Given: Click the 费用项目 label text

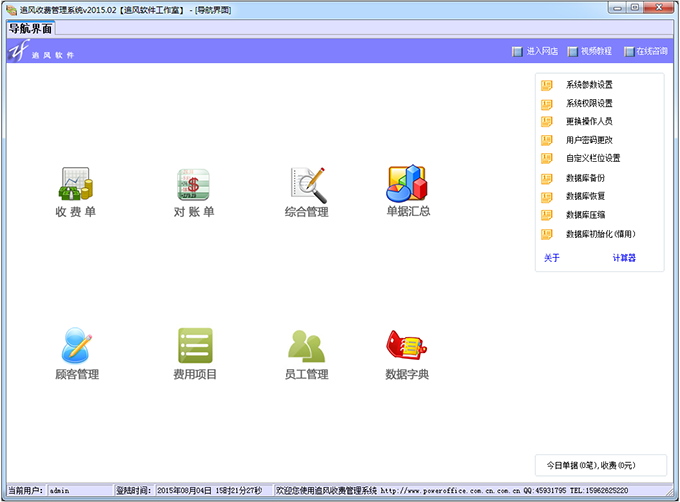Looking at the screenshot, I should tap(195, 374).
